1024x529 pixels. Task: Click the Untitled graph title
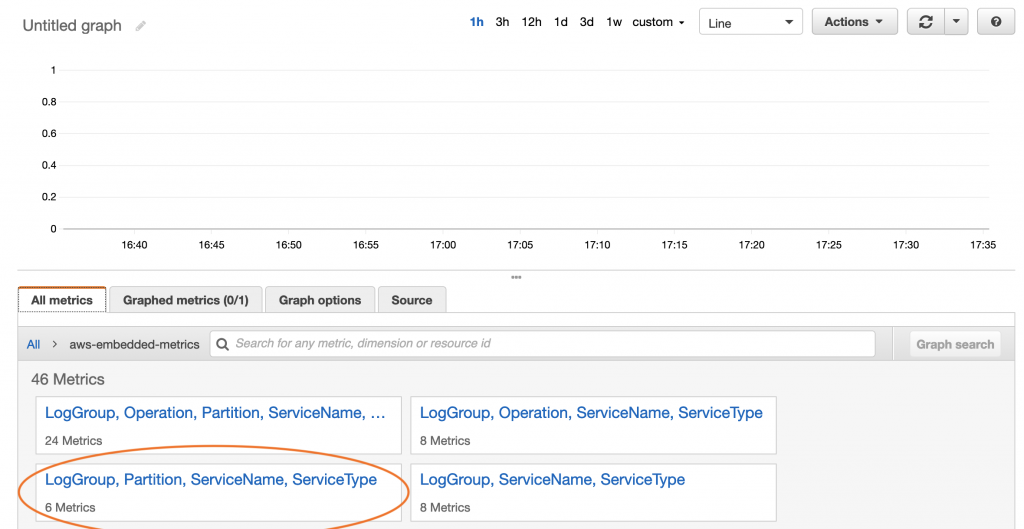coord(72,26)
